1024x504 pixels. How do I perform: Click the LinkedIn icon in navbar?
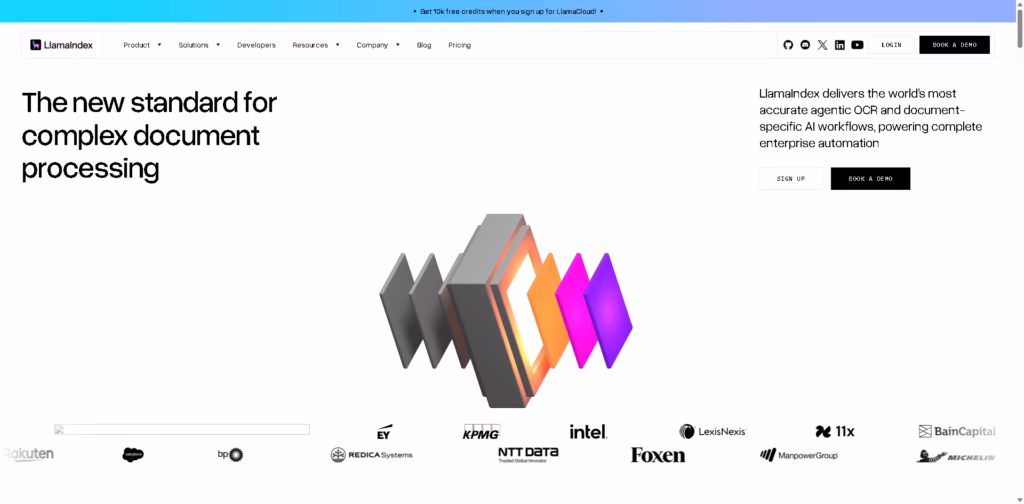click(840, 45)
